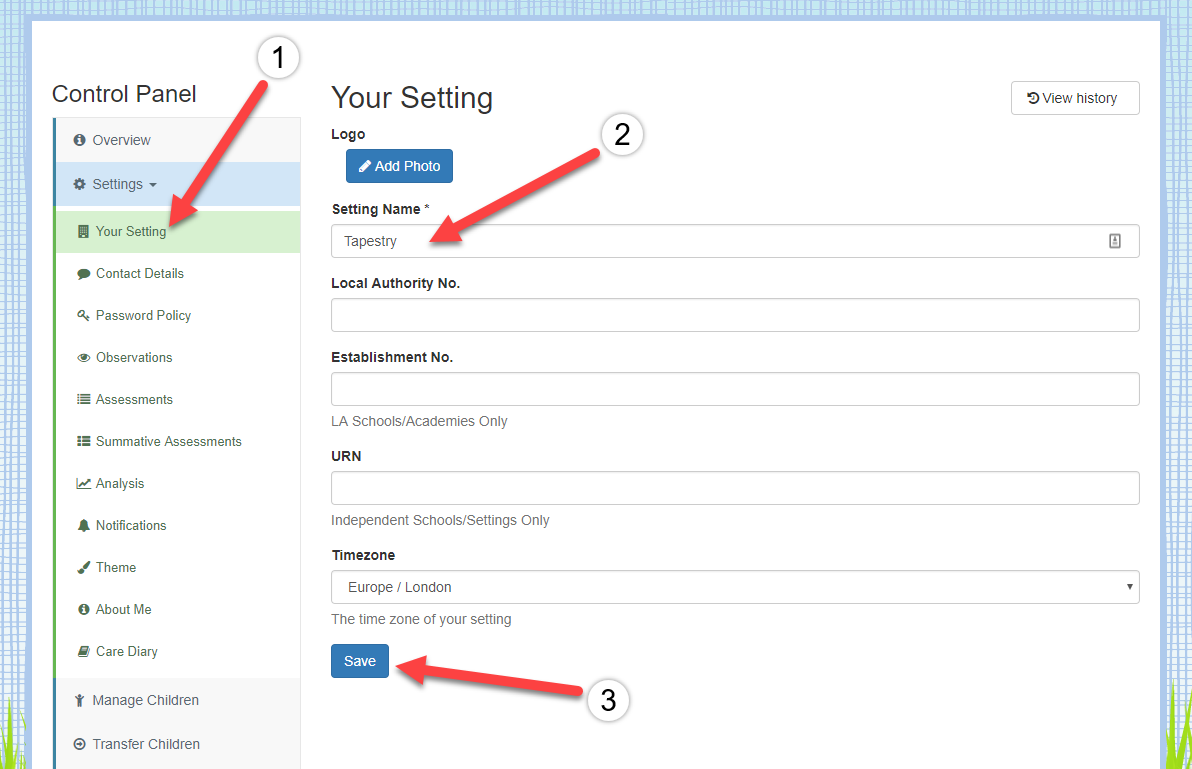The width and height of the screenshot is (1192, 769).
Task: Open Summative Assessments settings
Action: [179, 441]
